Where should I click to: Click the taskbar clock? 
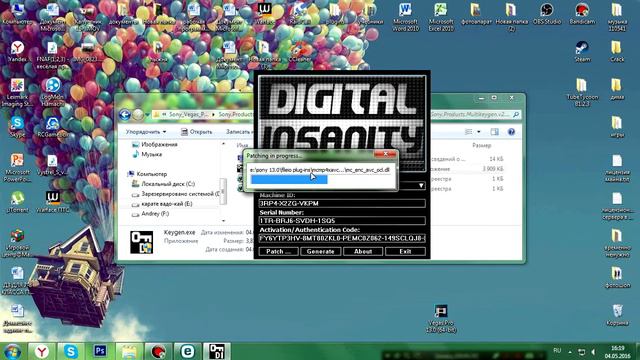pyautogui.click(x=618, y=352)
